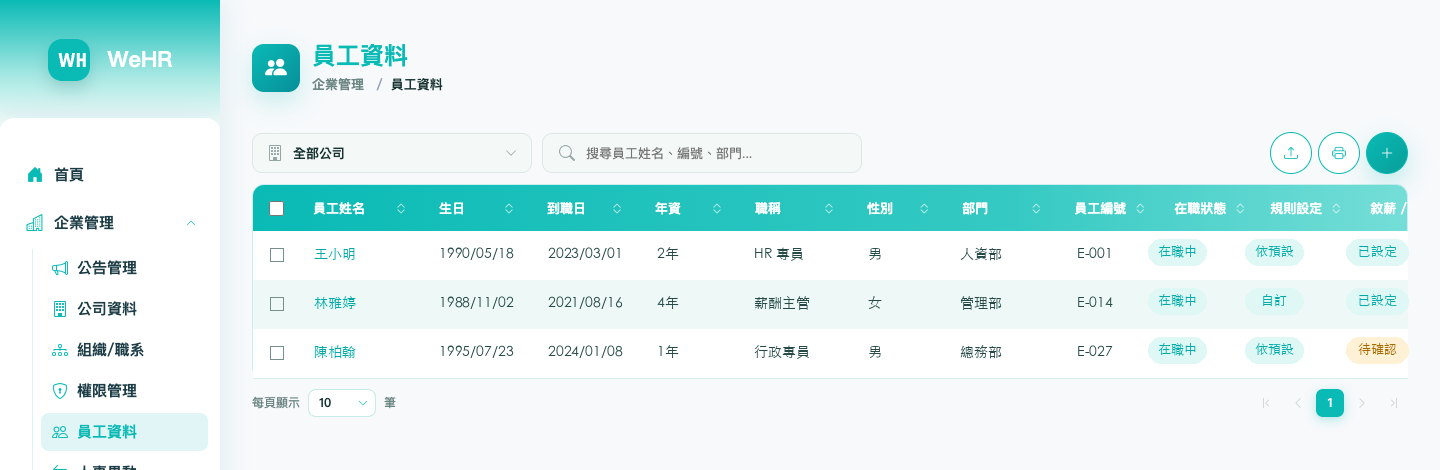Check the row checkbox for 陳柏翰
Screen dimensions: 1440x470
277,352
